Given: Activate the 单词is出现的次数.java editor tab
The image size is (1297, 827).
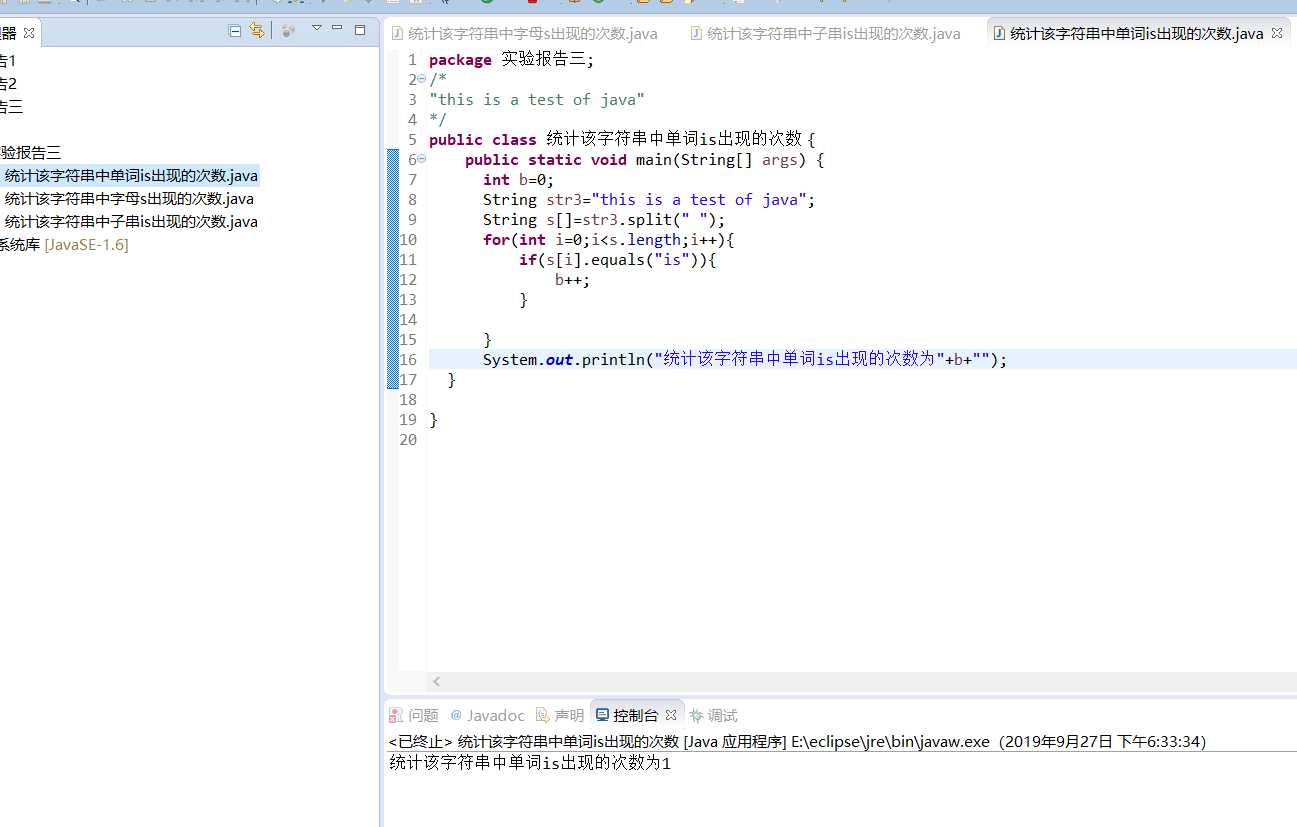Looking at the screenshot, I should tap(1137, 34).
